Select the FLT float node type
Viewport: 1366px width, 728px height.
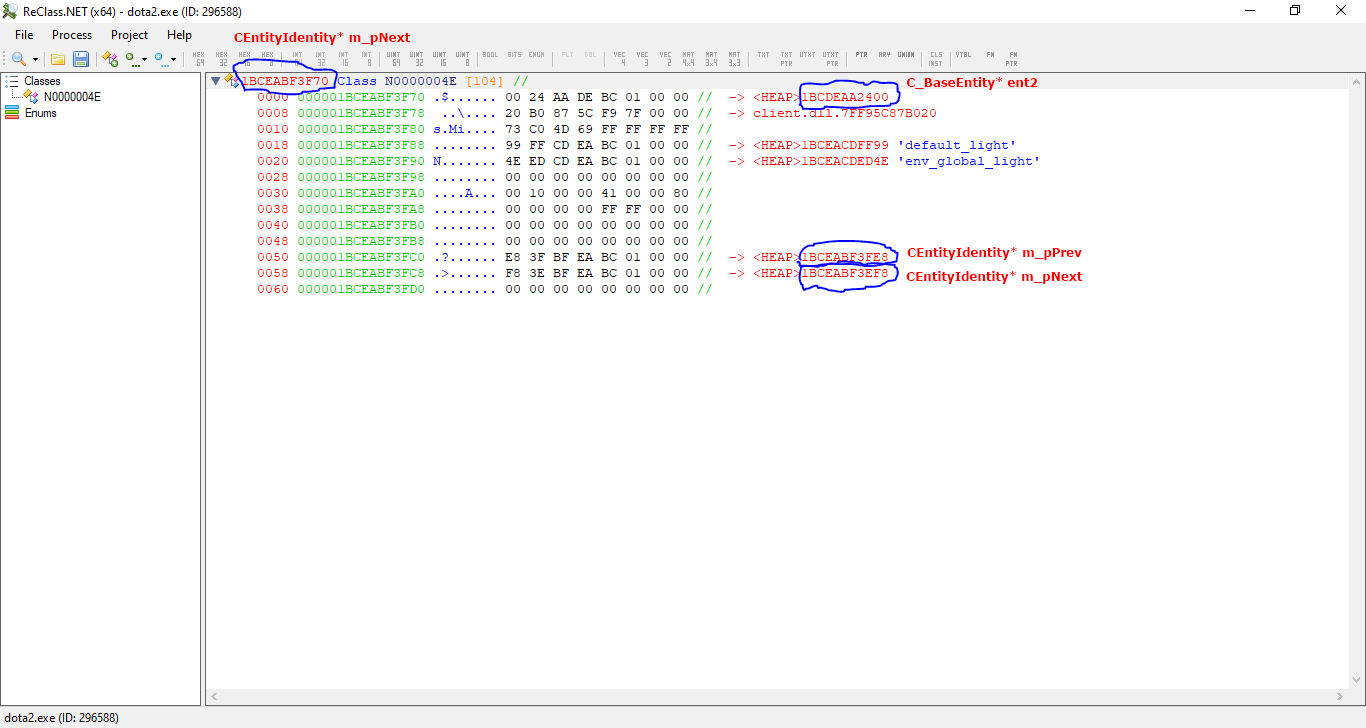click(567, 55)
